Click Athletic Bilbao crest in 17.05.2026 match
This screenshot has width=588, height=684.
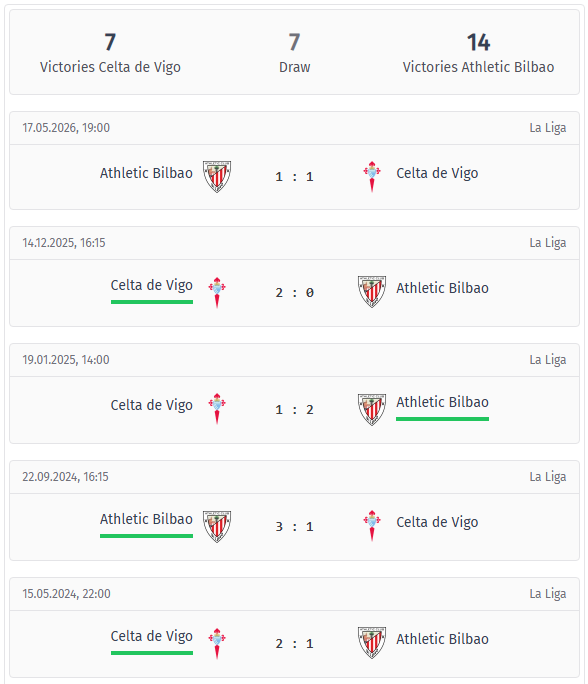[217, 177]
